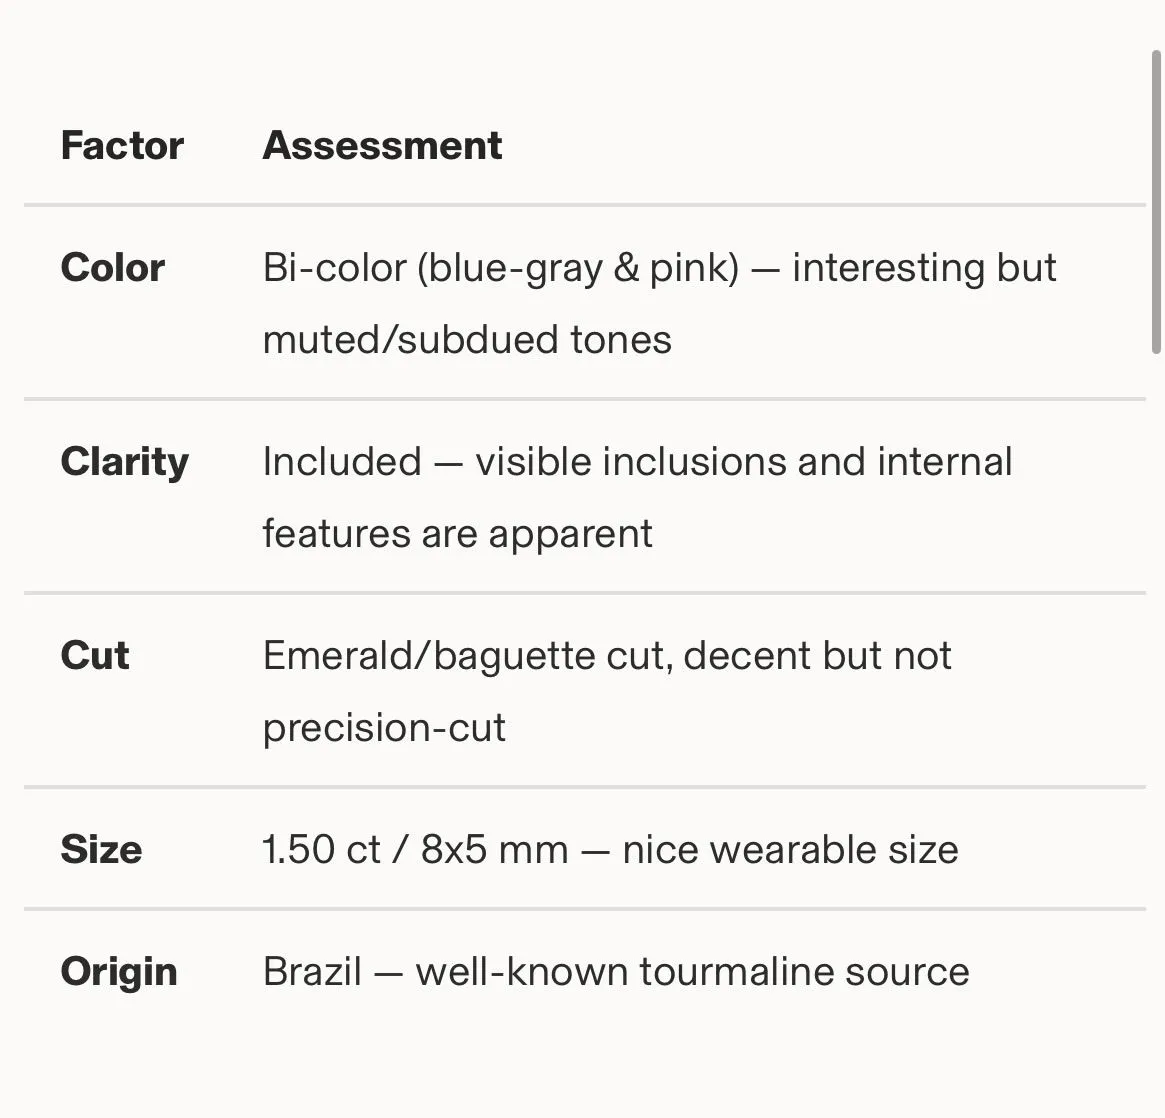This screenshot has width=1165, height=1118.
Task: Select the Origin row label
Action: pyautogui.click(x=119, y=972)
